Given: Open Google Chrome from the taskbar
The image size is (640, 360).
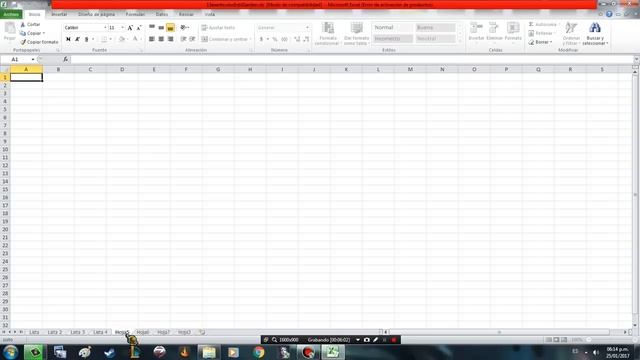Looking at the screenshot, I should coord(258,352).
